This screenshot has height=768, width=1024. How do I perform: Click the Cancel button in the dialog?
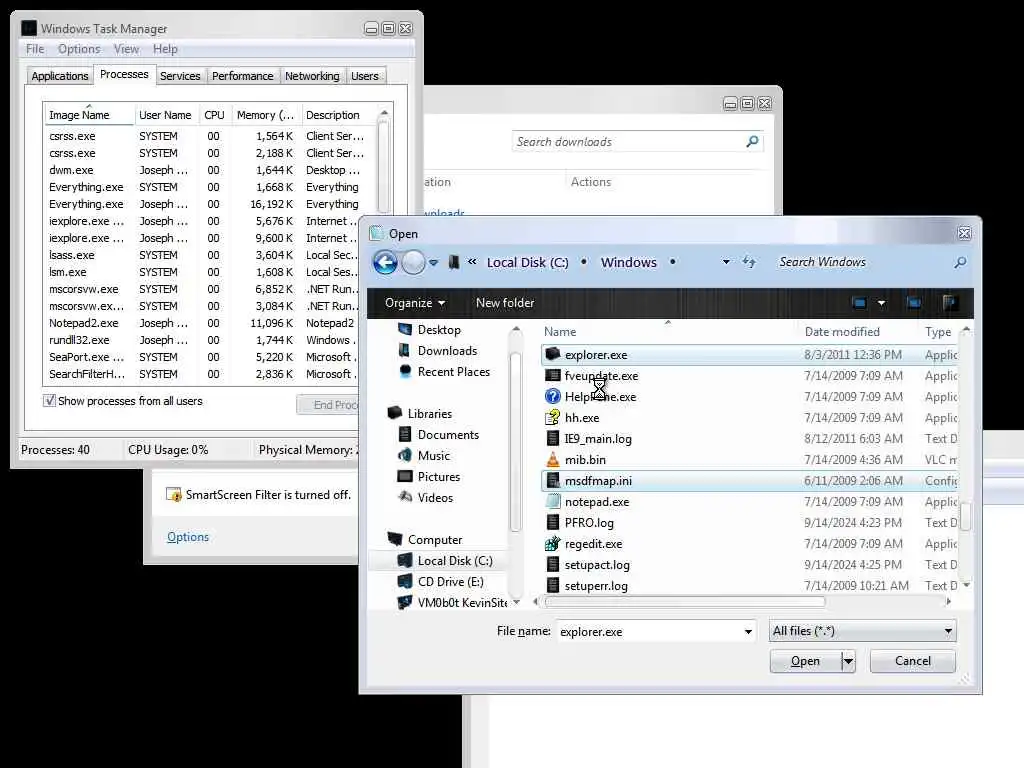912,661
